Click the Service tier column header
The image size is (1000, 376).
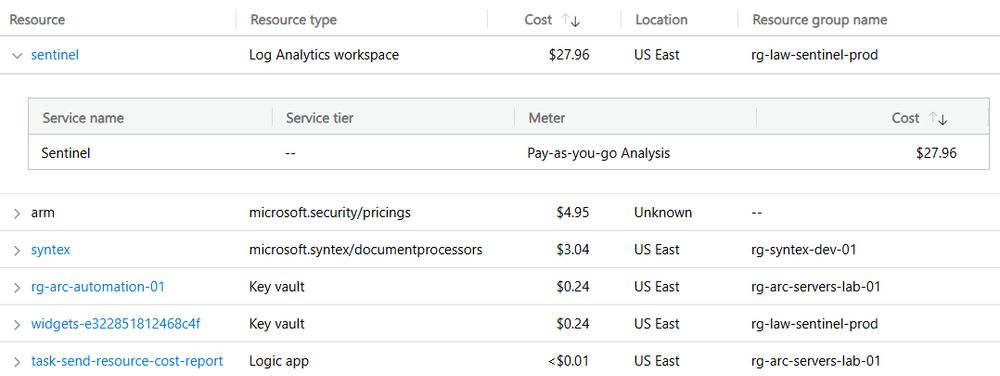[320, 118]
